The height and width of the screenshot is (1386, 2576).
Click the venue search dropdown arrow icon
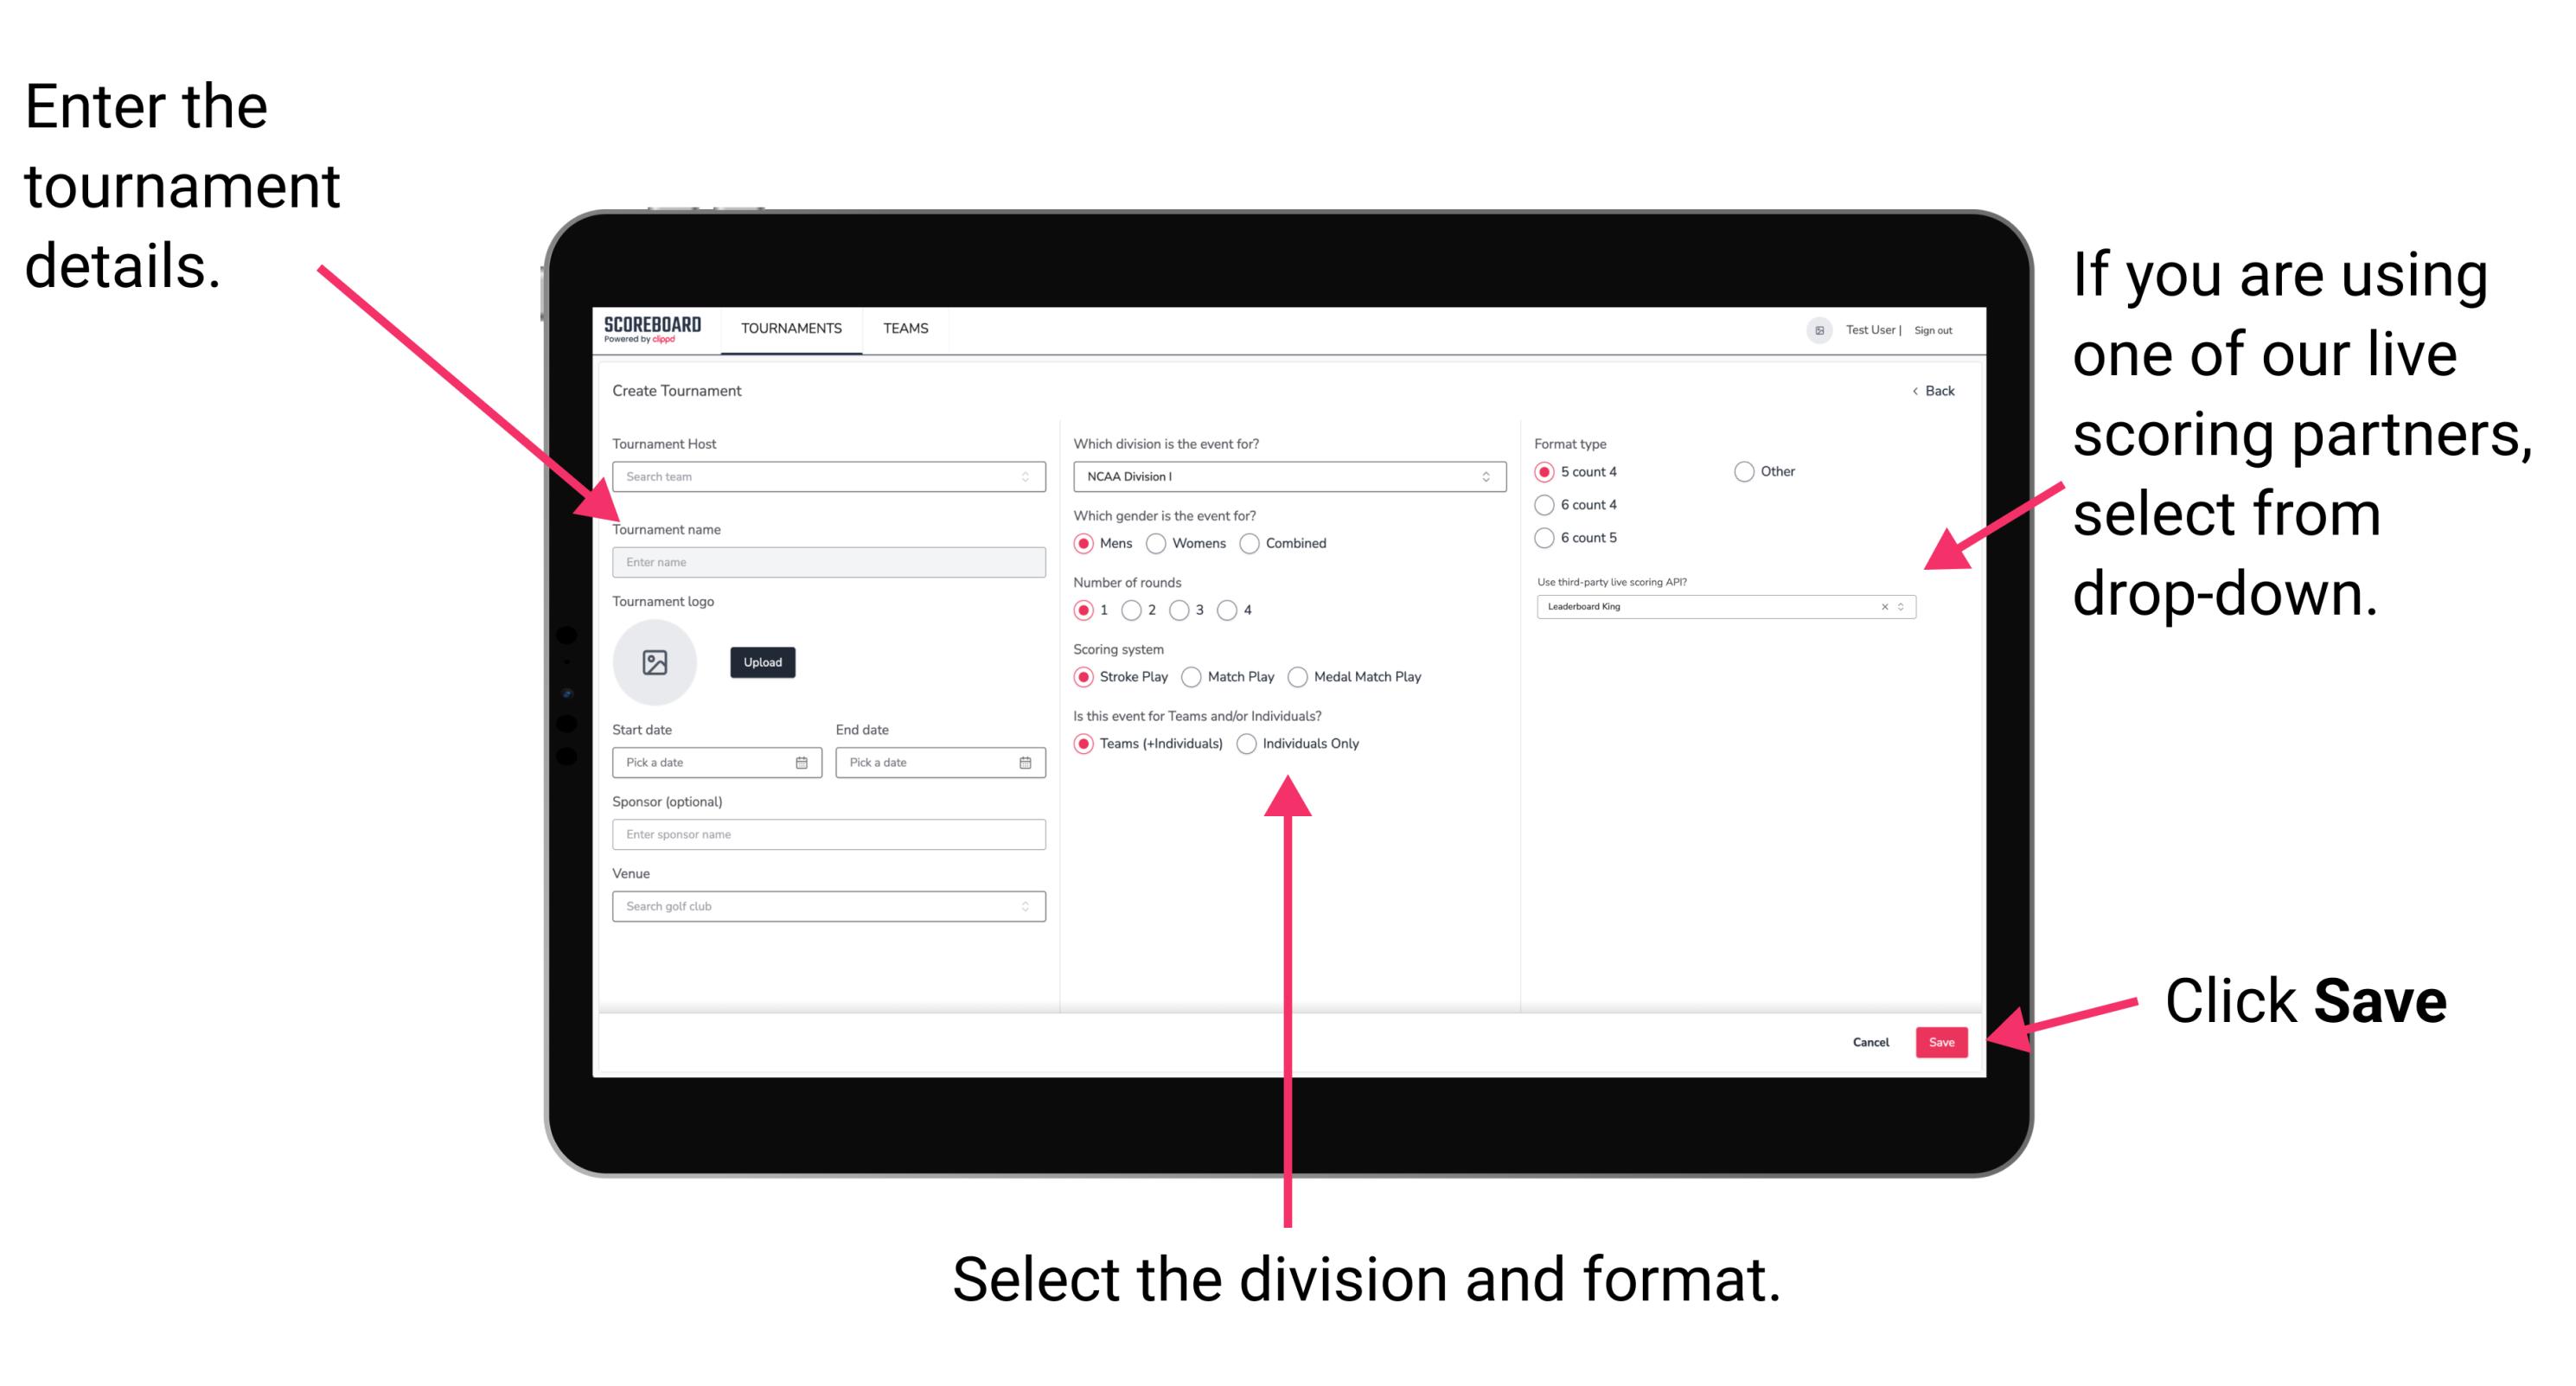pos(1026,904)
